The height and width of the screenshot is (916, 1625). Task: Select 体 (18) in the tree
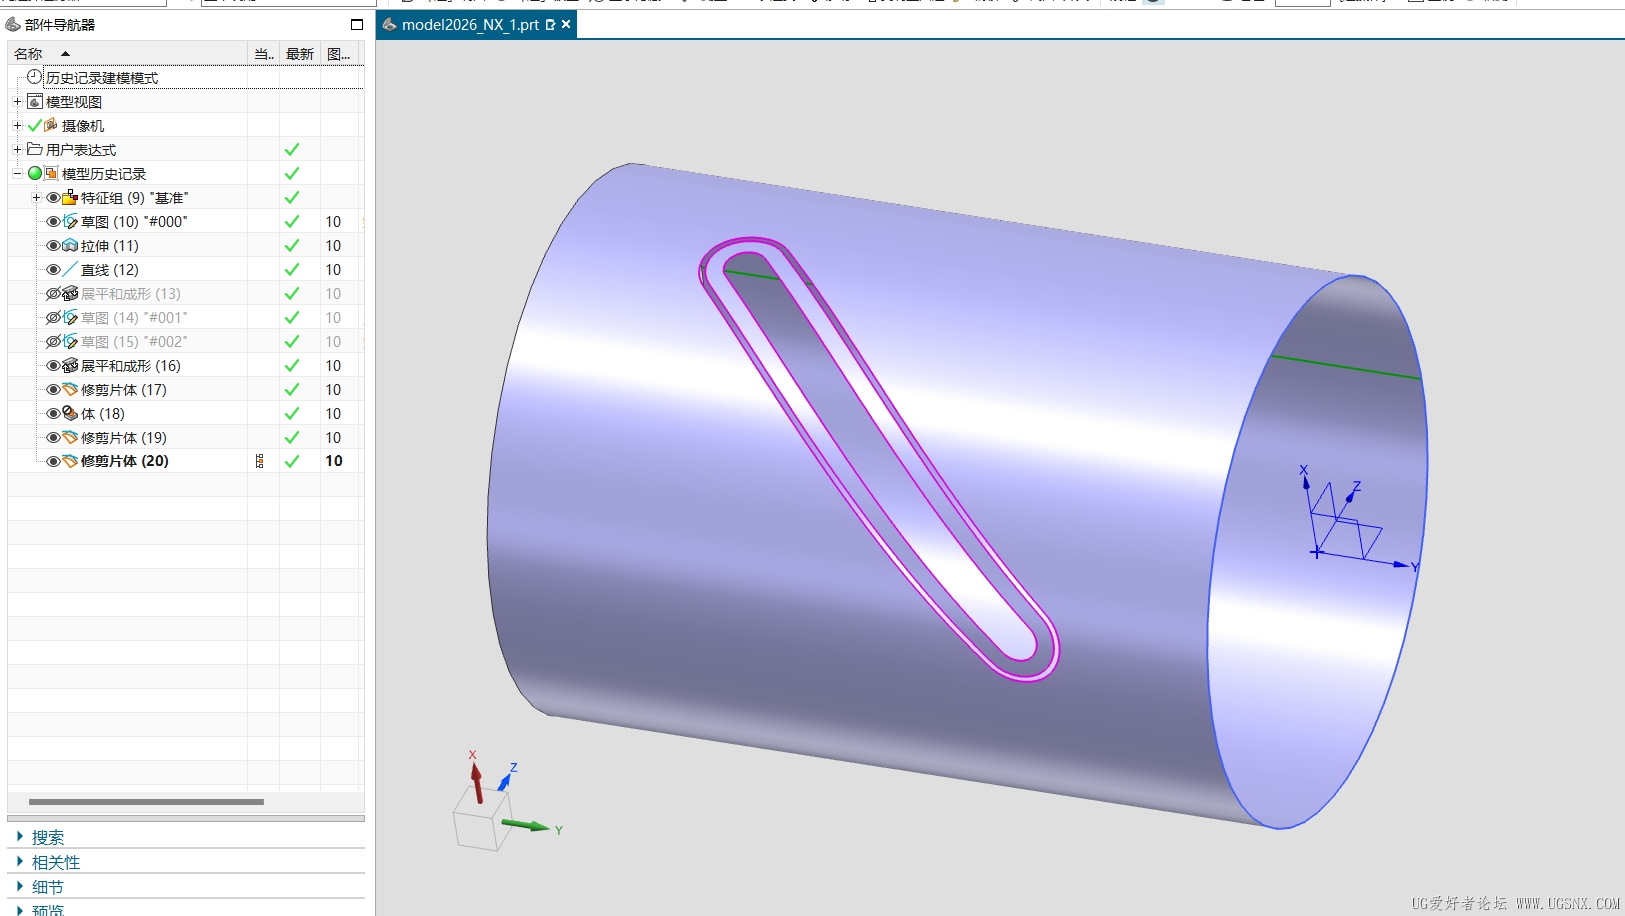tap(102, 413)
